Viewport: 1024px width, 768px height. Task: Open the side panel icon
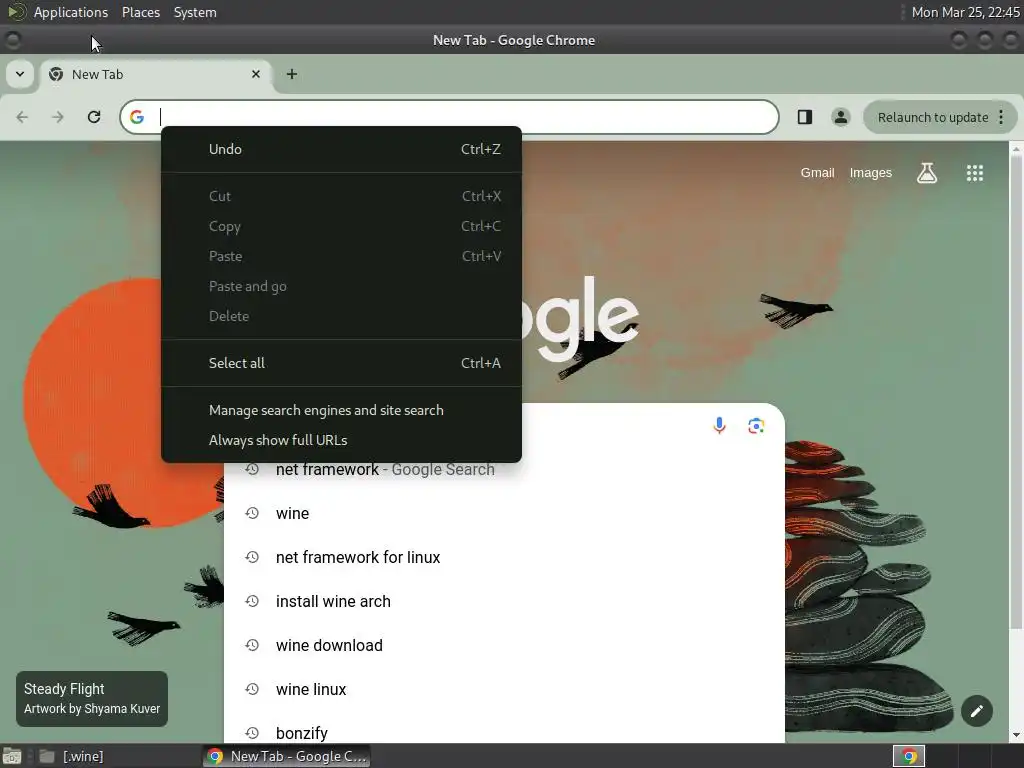(x=805, y=117)
